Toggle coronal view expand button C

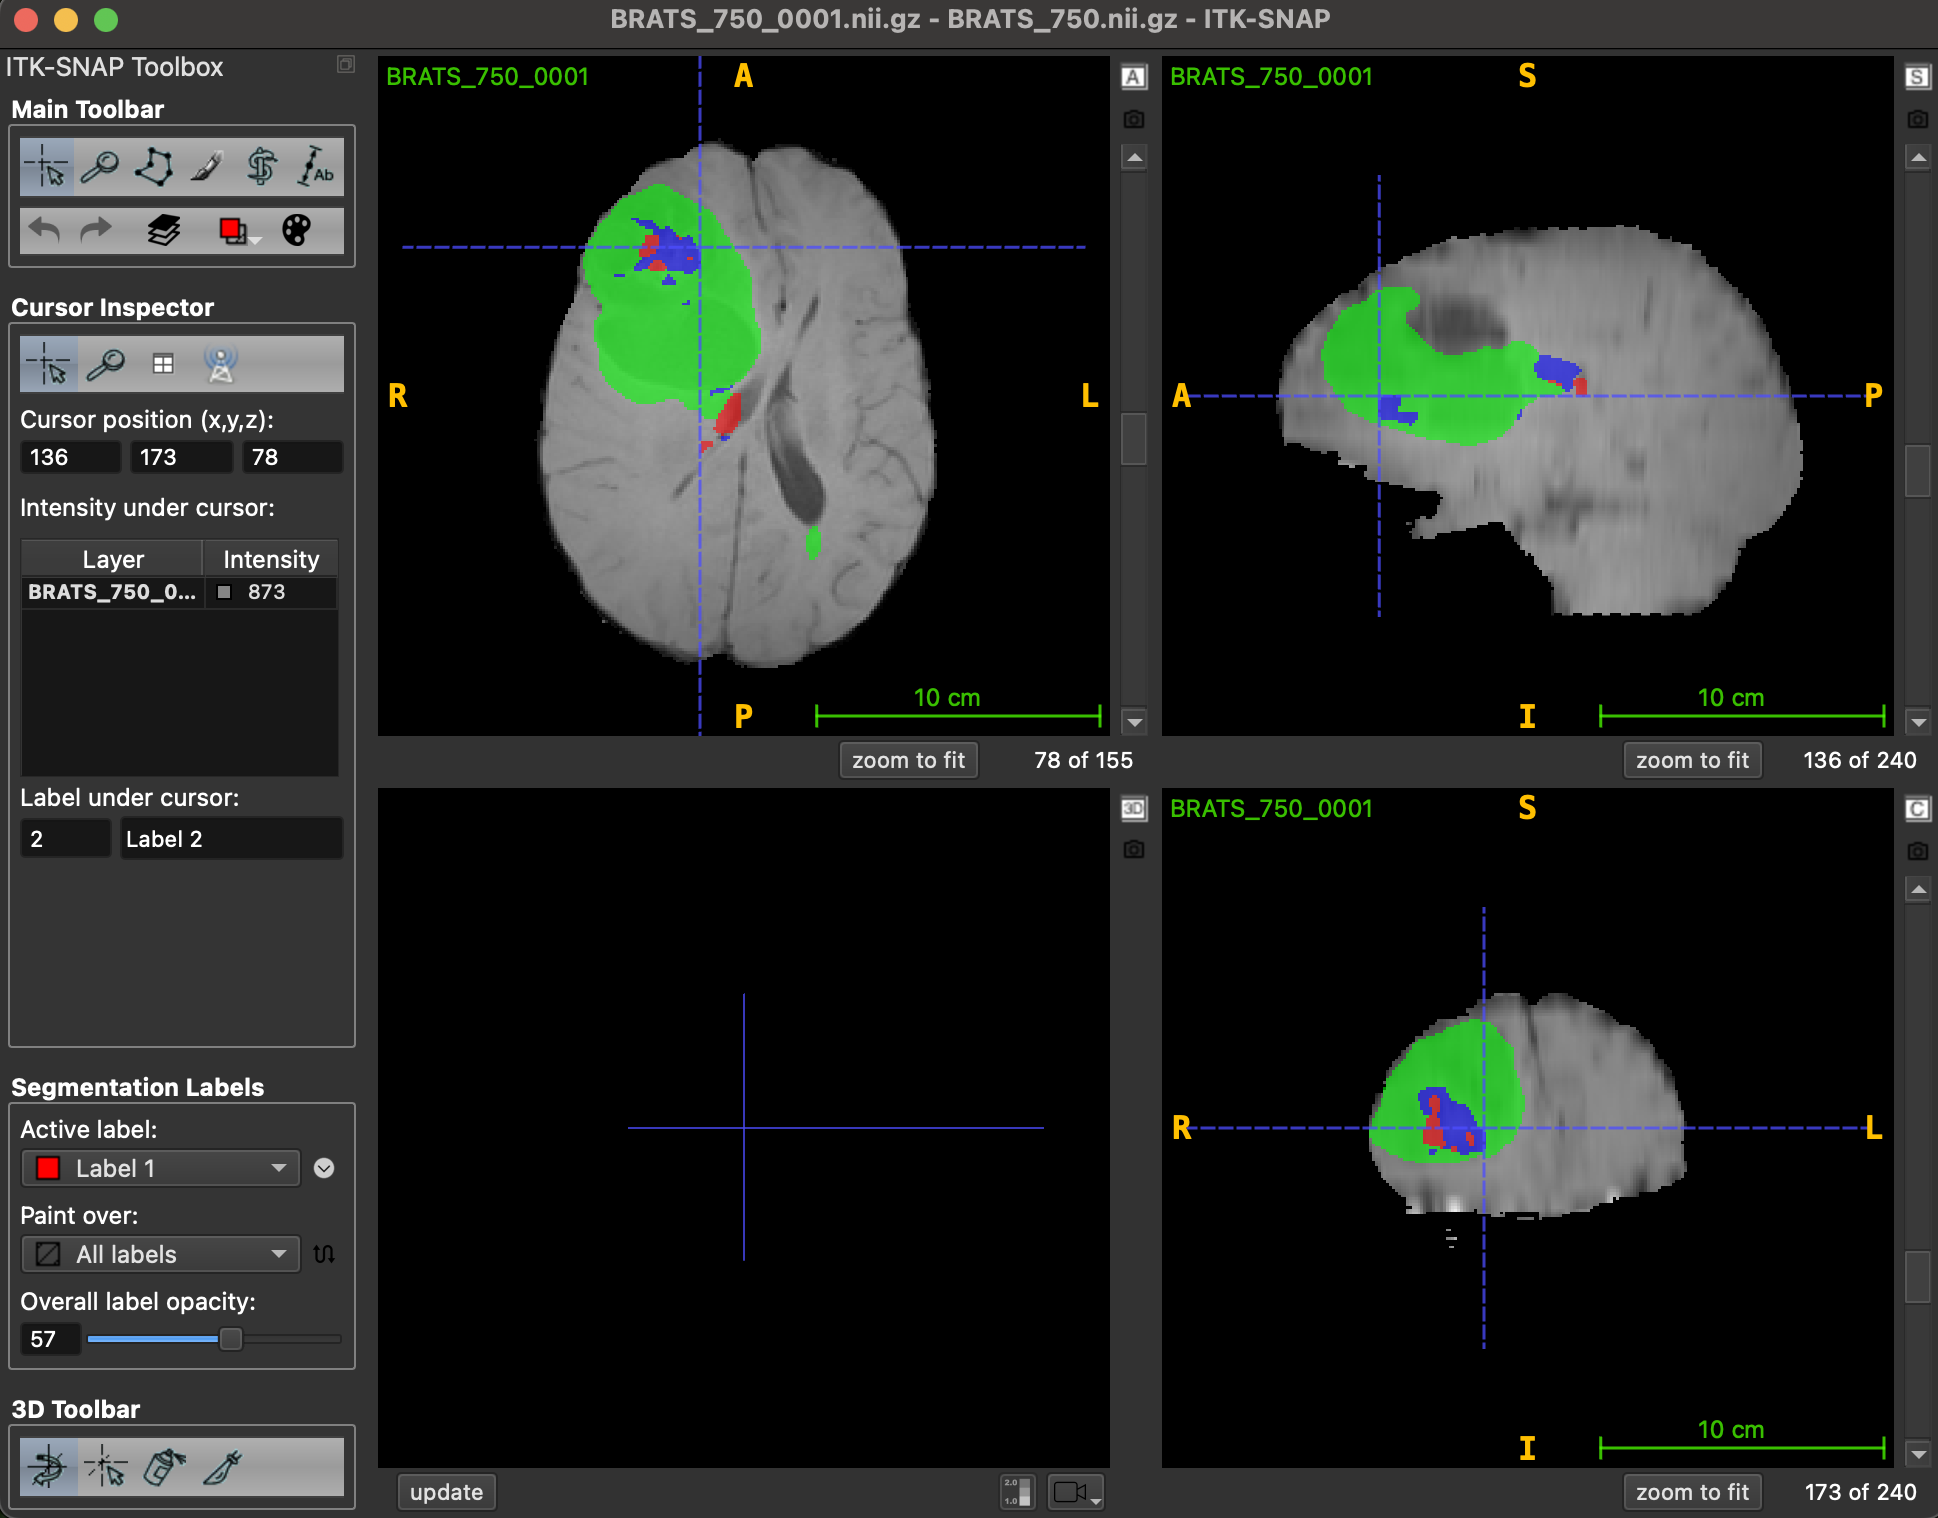coord(1916,809)
